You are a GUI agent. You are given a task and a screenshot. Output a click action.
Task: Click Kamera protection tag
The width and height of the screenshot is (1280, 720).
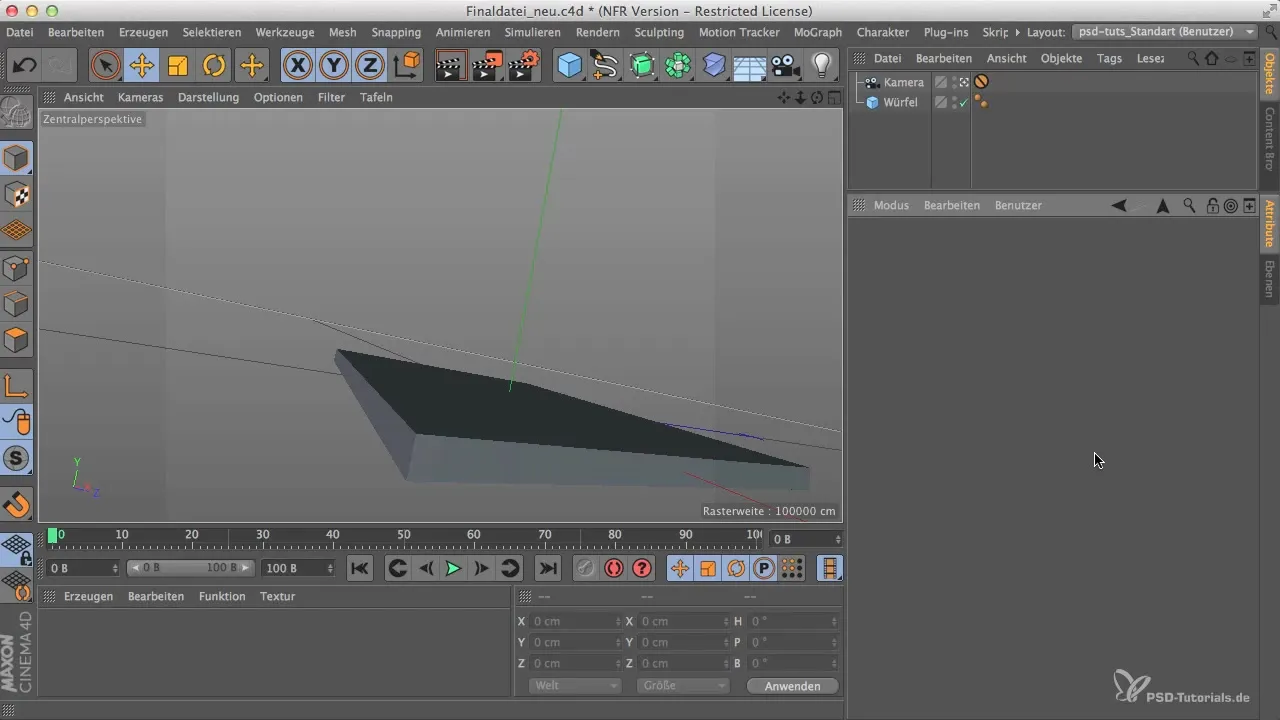click(x=982, y=82)
